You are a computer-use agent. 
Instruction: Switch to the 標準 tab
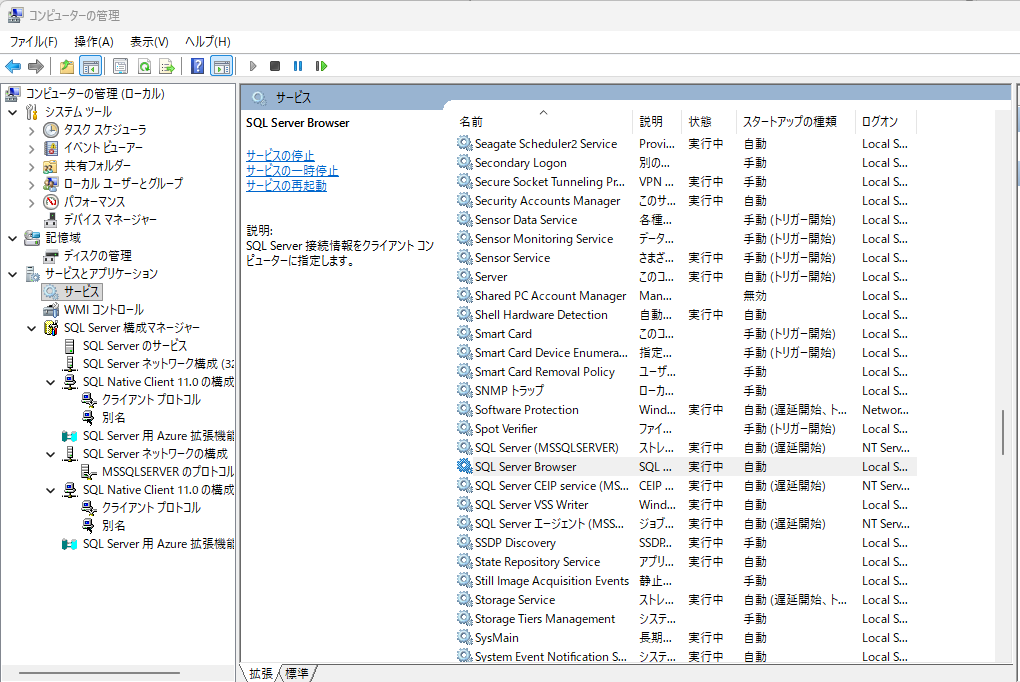point(297,673)
